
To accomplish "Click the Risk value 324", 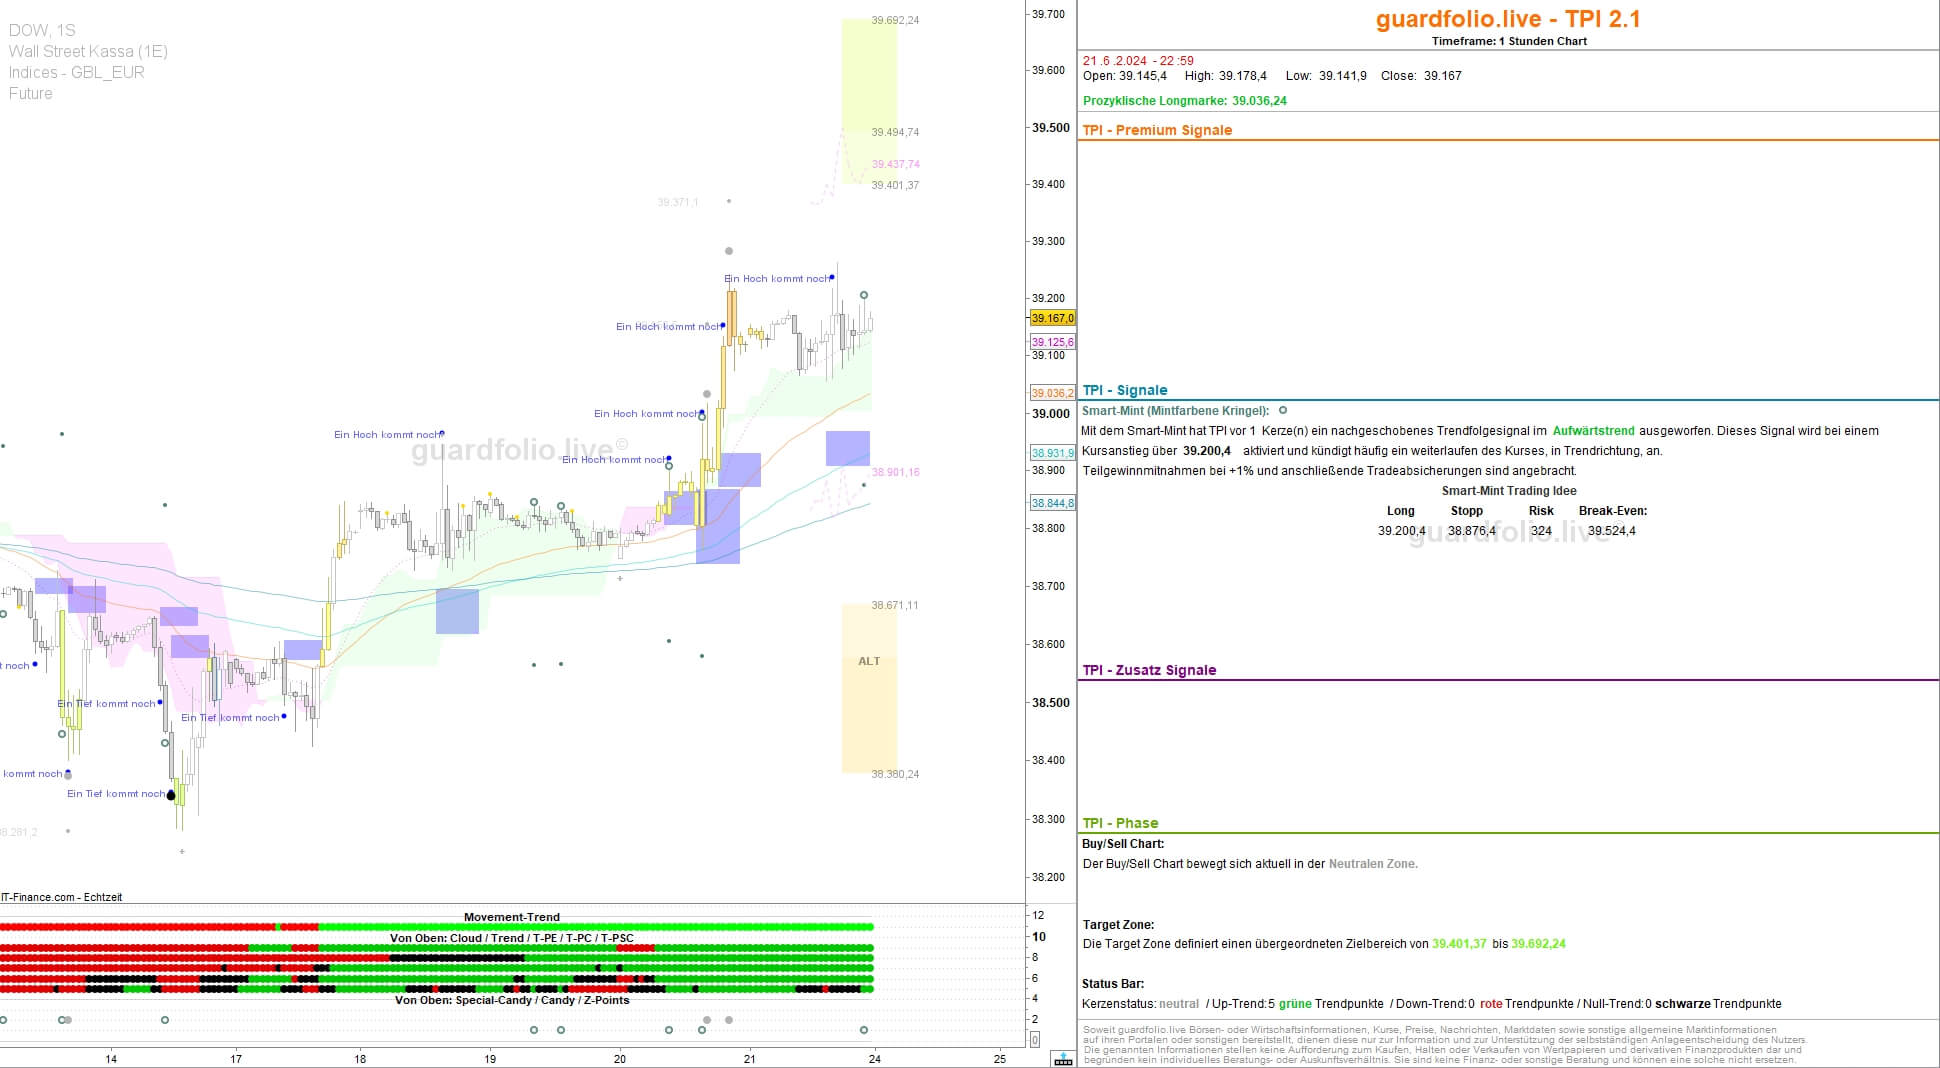I will click(1541, 531).
